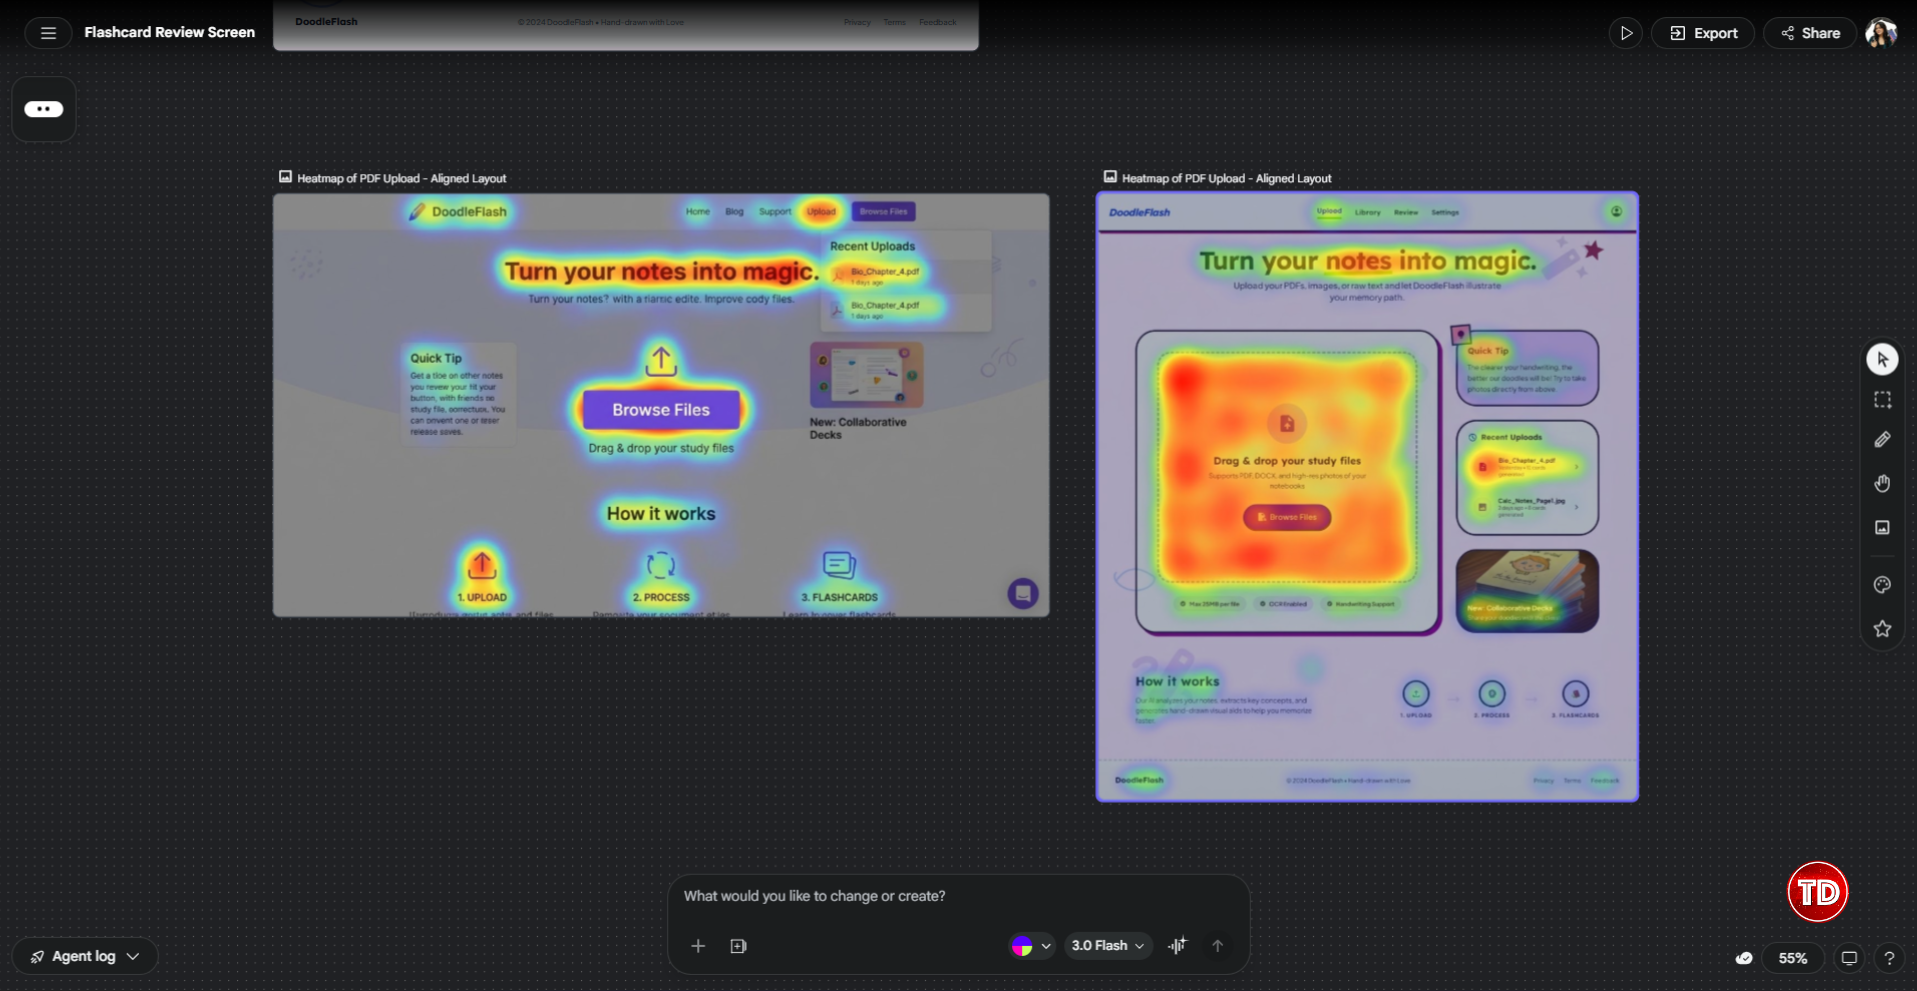Image resolution: width=1917 pixels, height=991 pixels.
Task: Select the cursor selection tool
Action: 1883,359
